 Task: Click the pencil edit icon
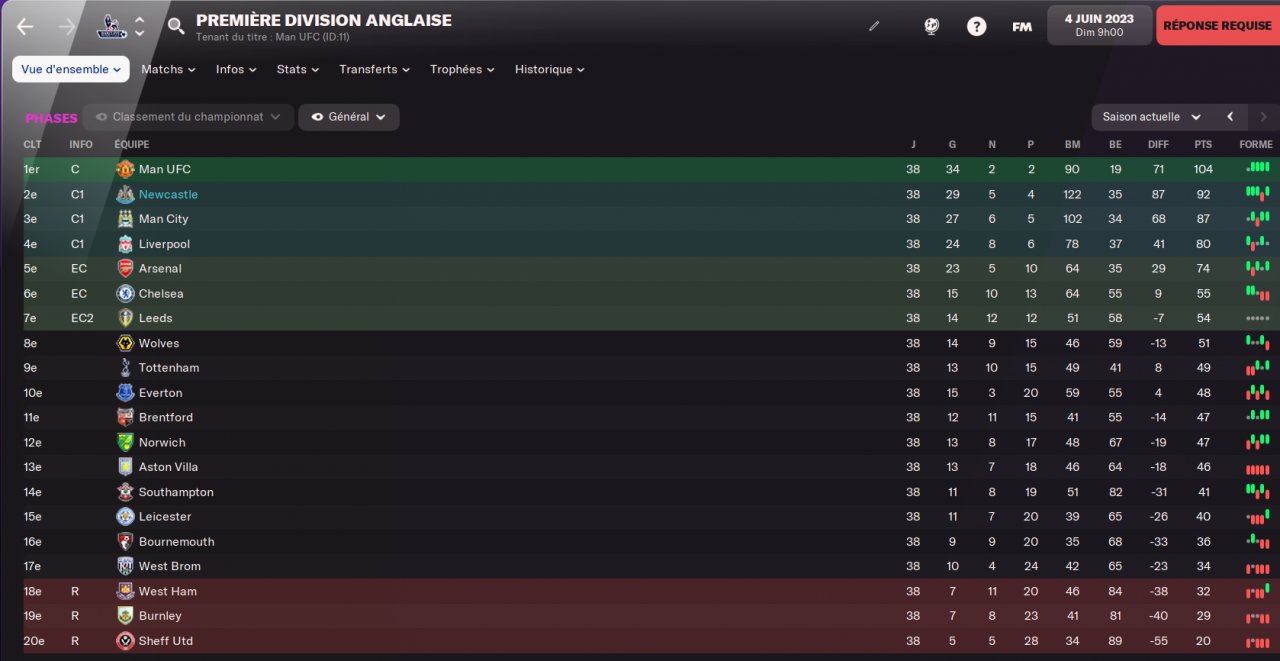coord(874,26)
